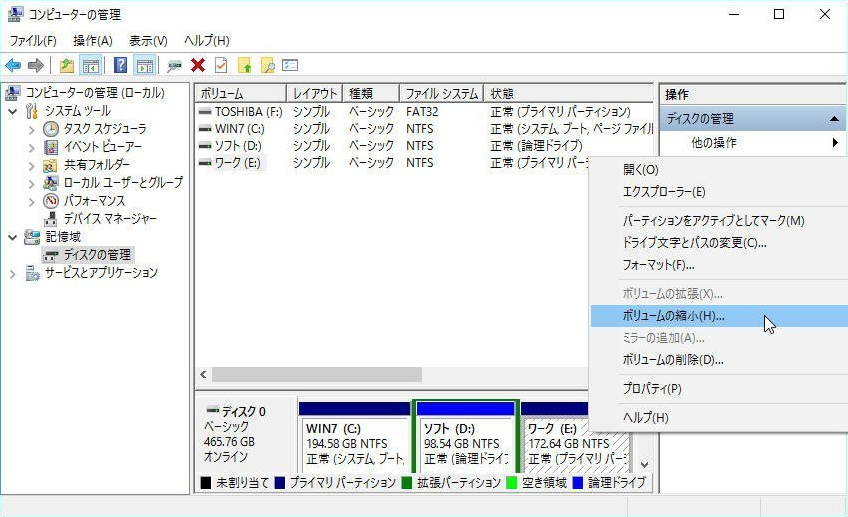Screen dimensions: 848x517
Task: Sort by the レイアウト column header
Action: [x=314, y=94]
